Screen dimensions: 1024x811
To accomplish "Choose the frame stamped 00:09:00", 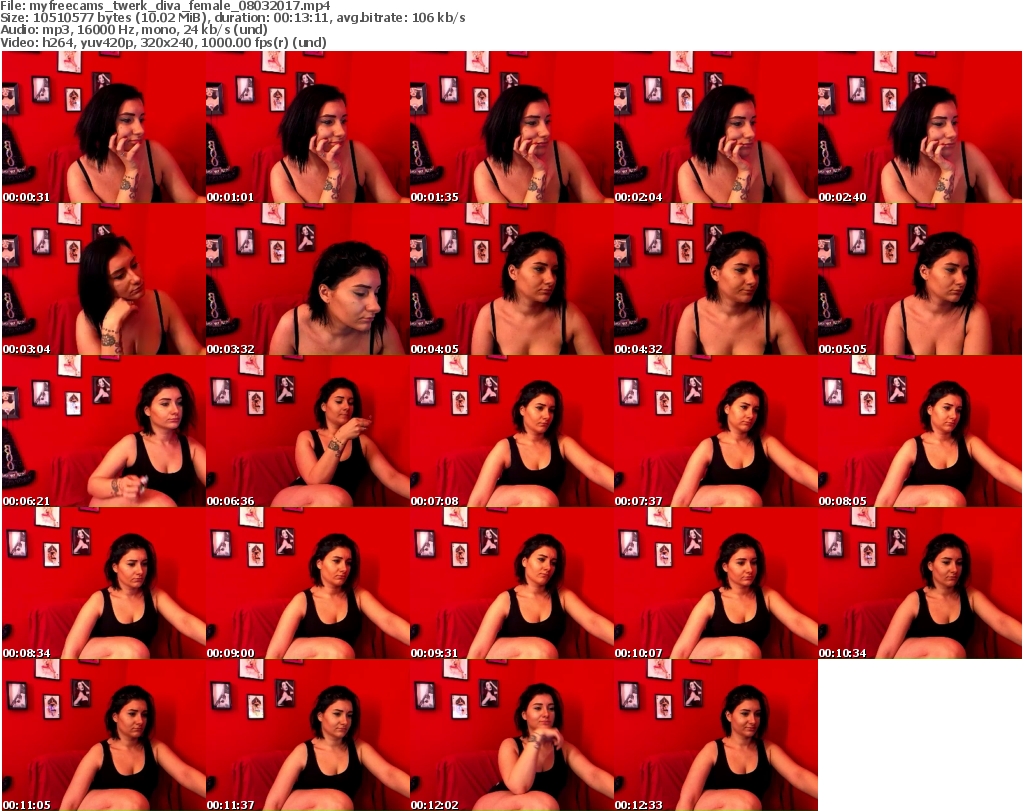I will 308,583.
